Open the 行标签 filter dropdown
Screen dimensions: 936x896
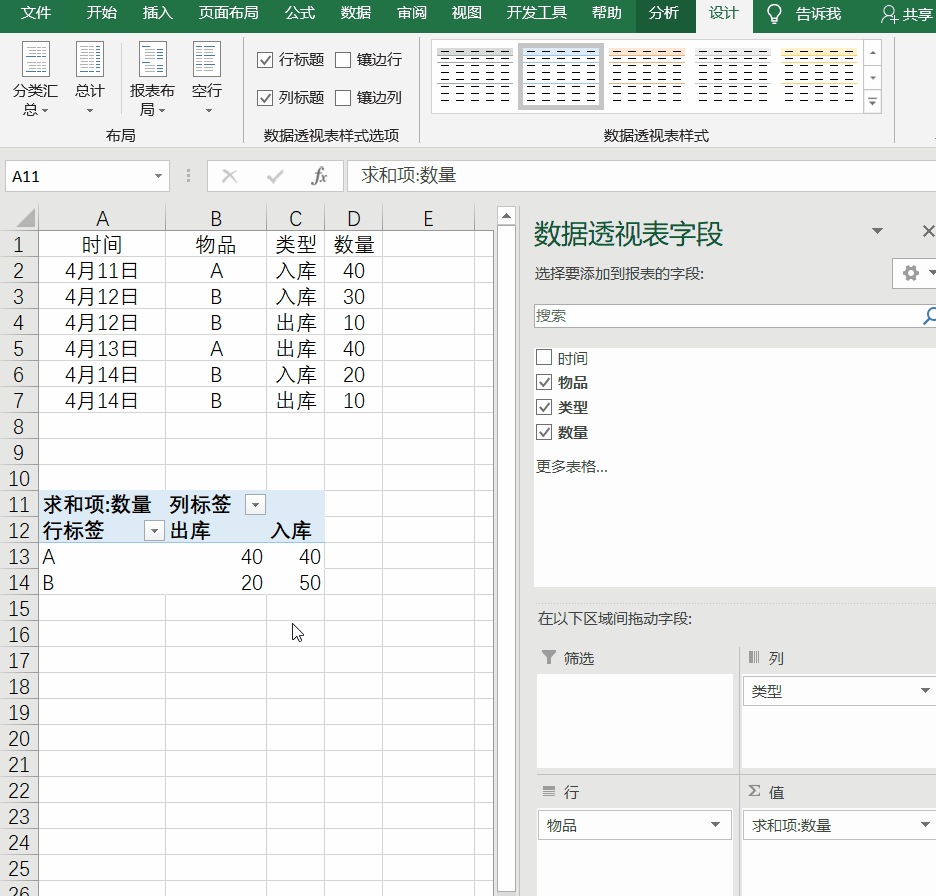pos(153,530)
